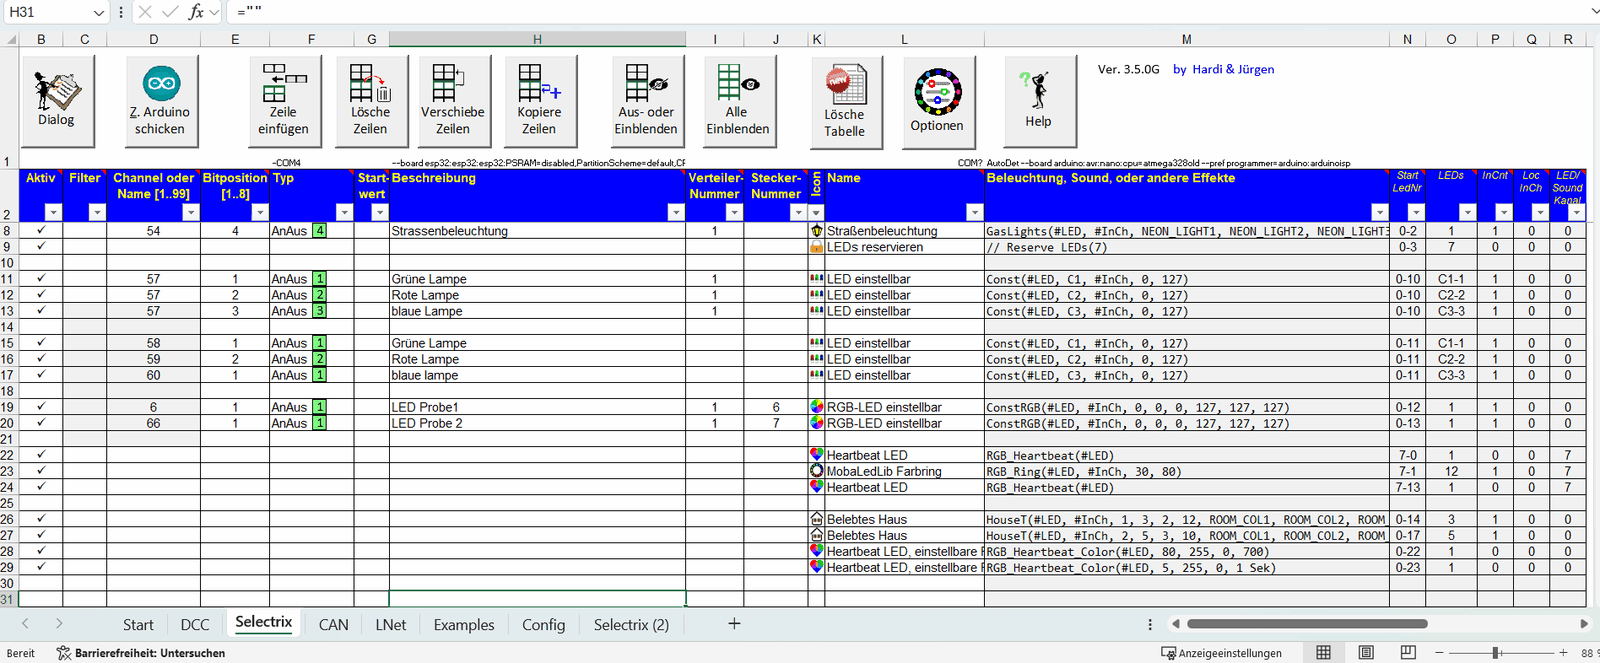Open the Dialog tool button
1600x663 pixels.
[57, 100]
